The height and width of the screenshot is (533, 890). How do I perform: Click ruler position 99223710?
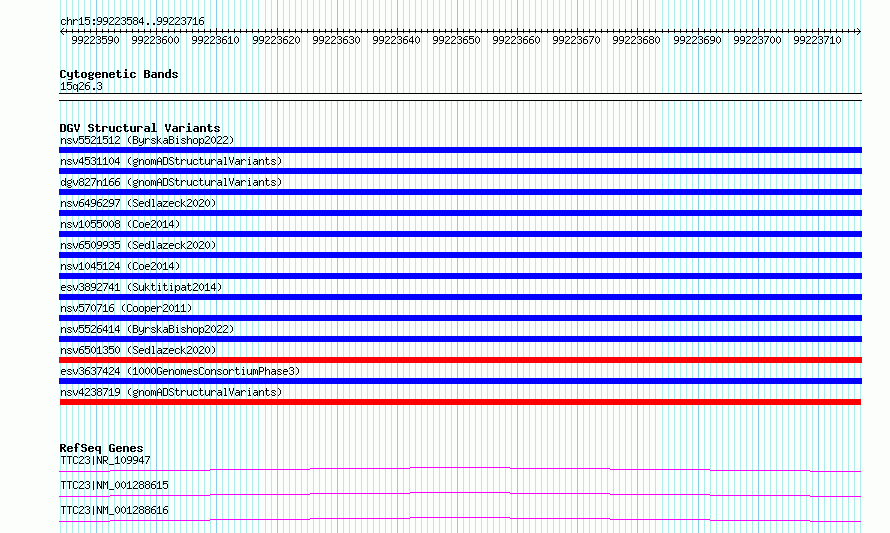click(x=817, y=40)
